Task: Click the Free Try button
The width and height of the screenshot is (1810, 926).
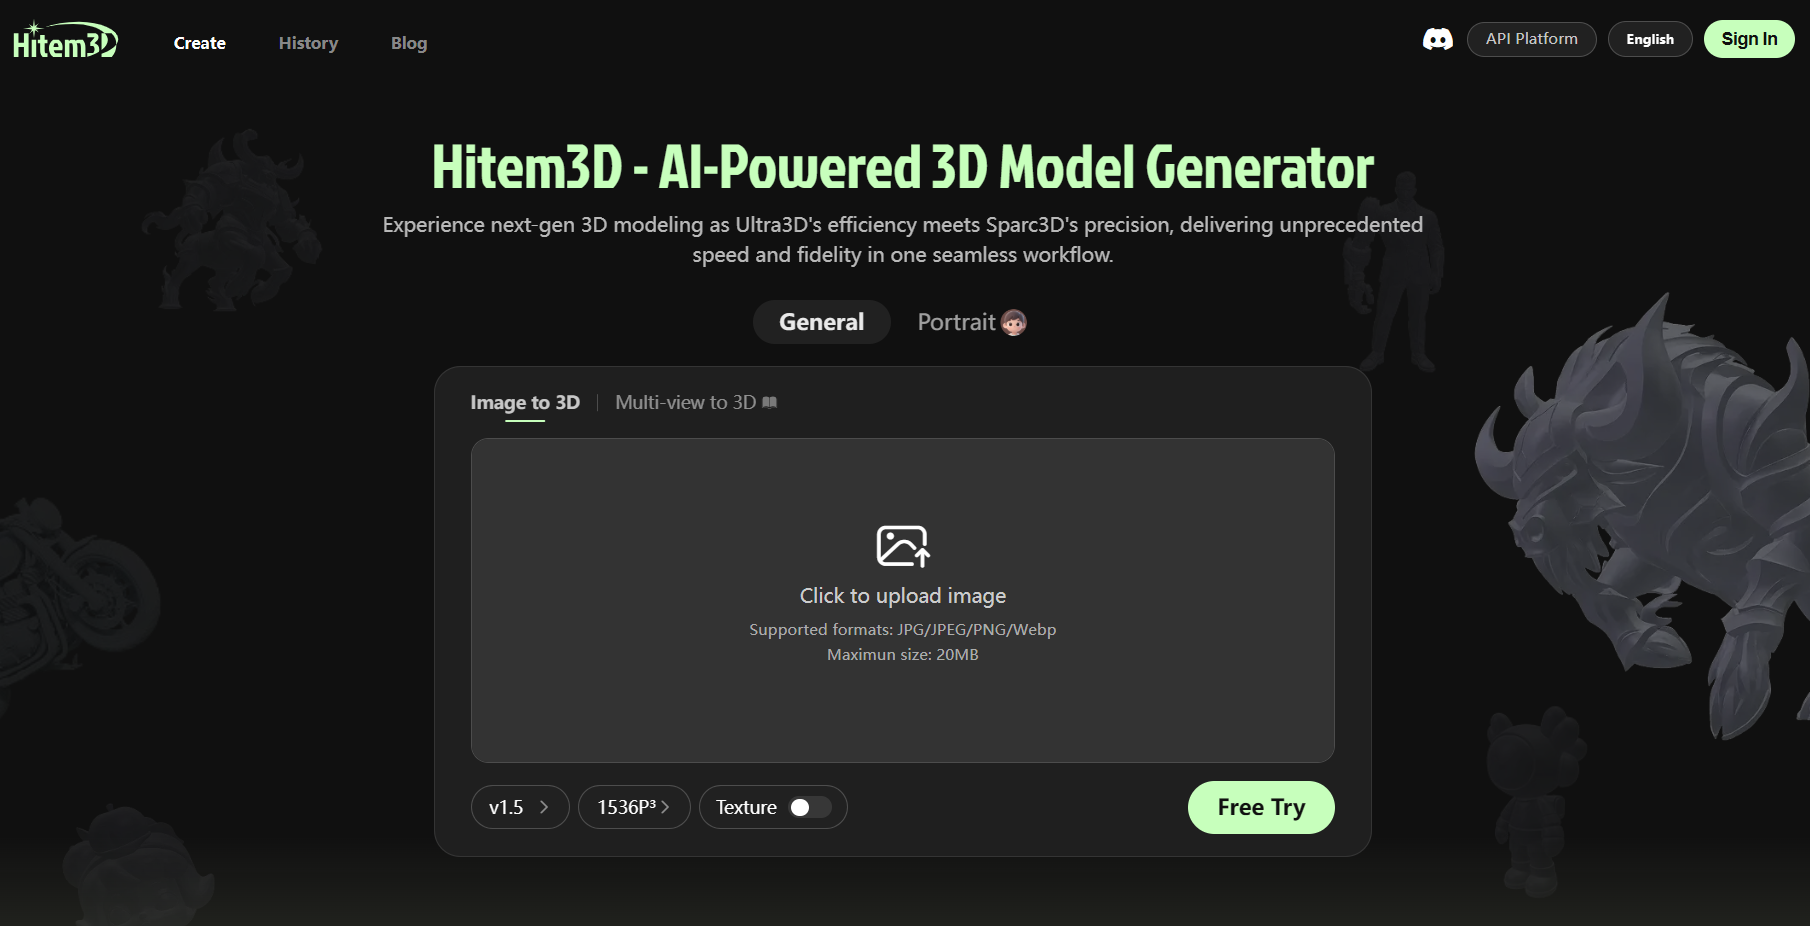Action: [1260, 807]
